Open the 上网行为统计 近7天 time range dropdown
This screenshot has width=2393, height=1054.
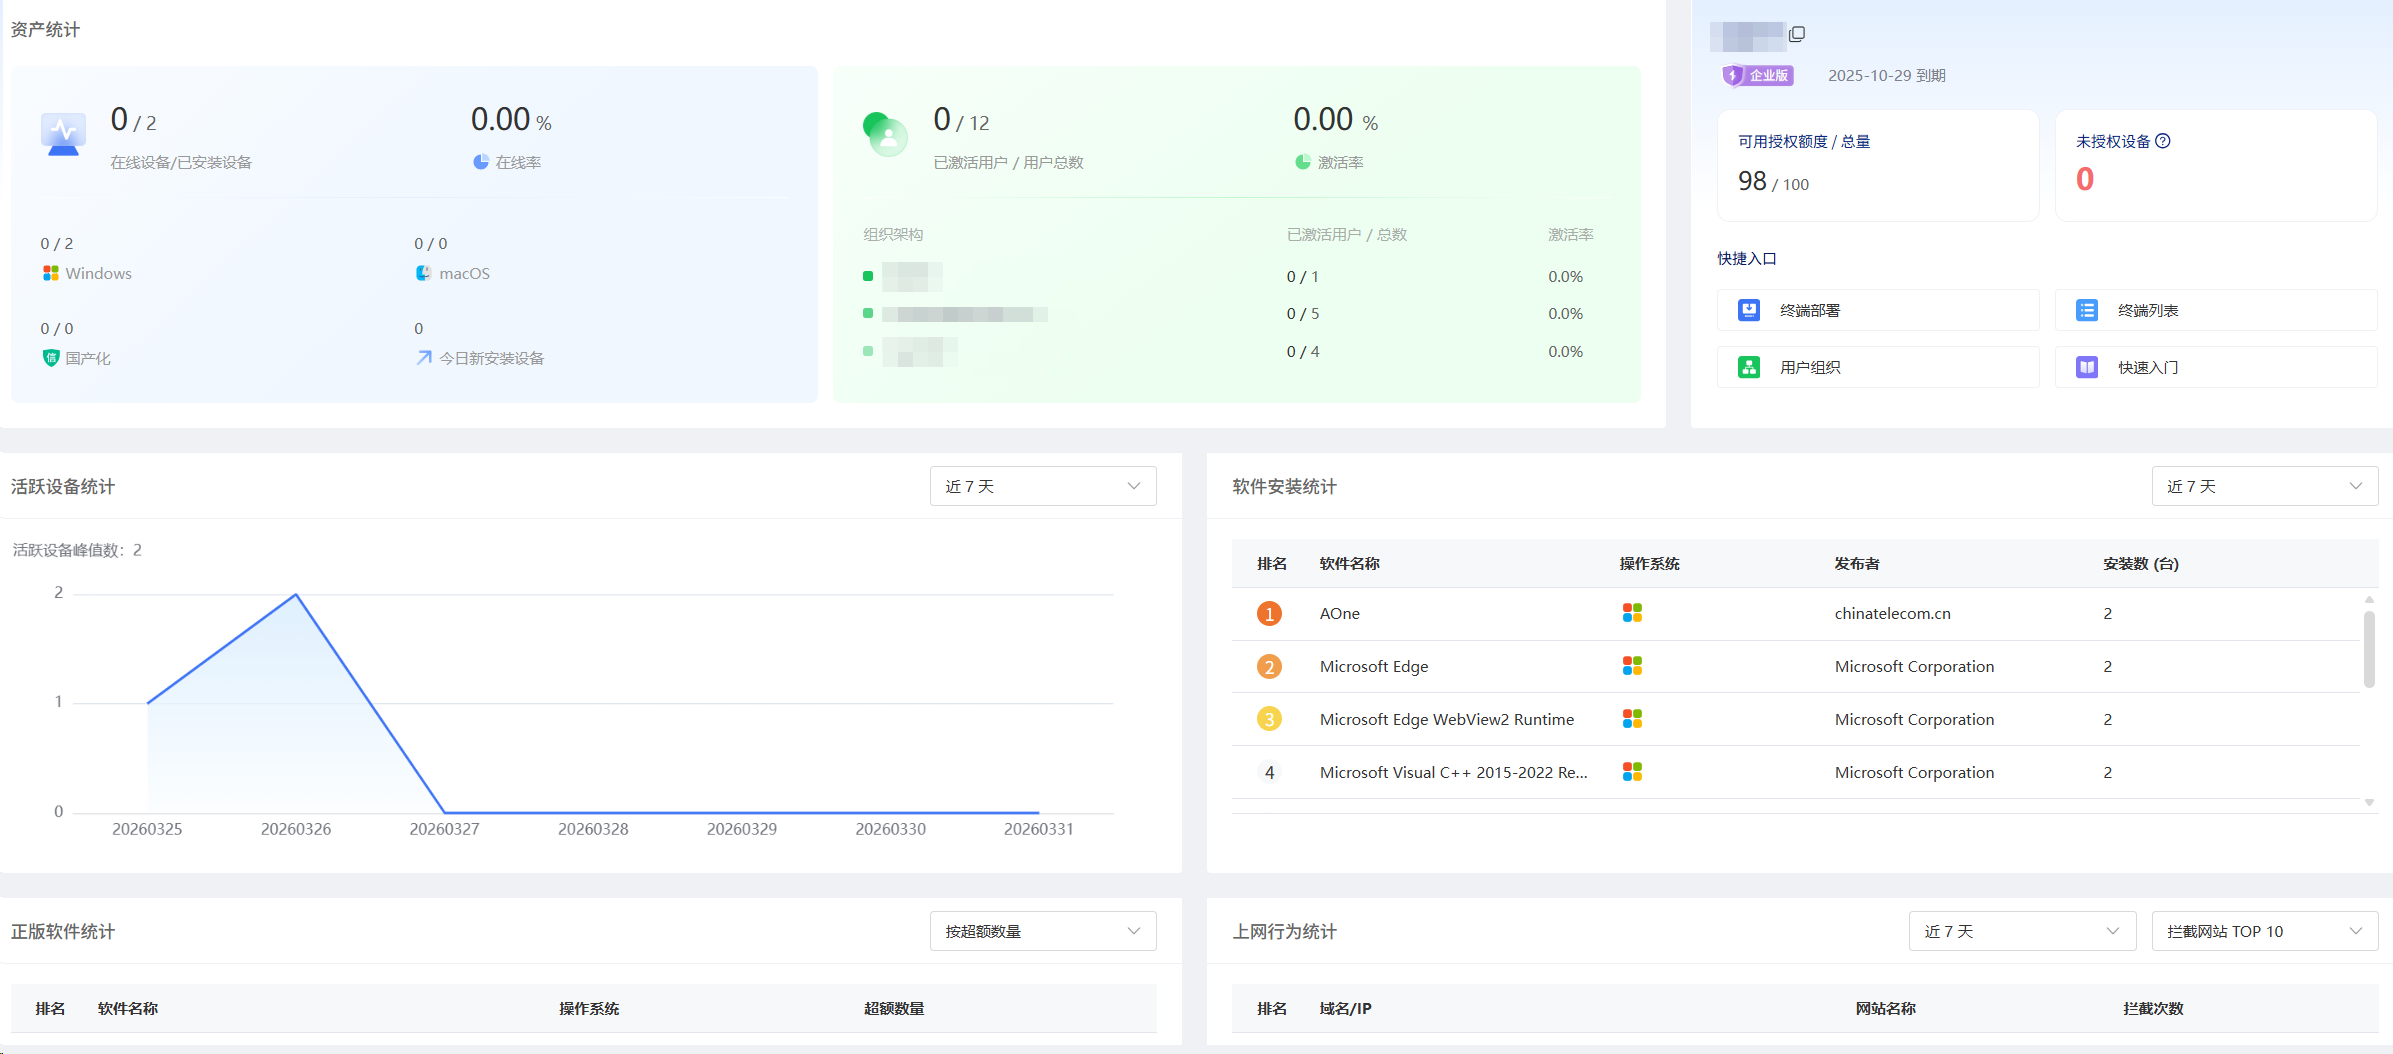click(2021, 931)
